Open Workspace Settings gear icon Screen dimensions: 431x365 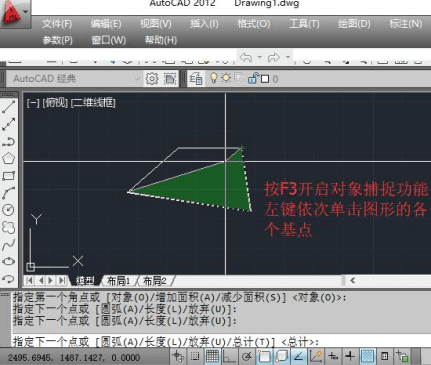coord(152,79)
